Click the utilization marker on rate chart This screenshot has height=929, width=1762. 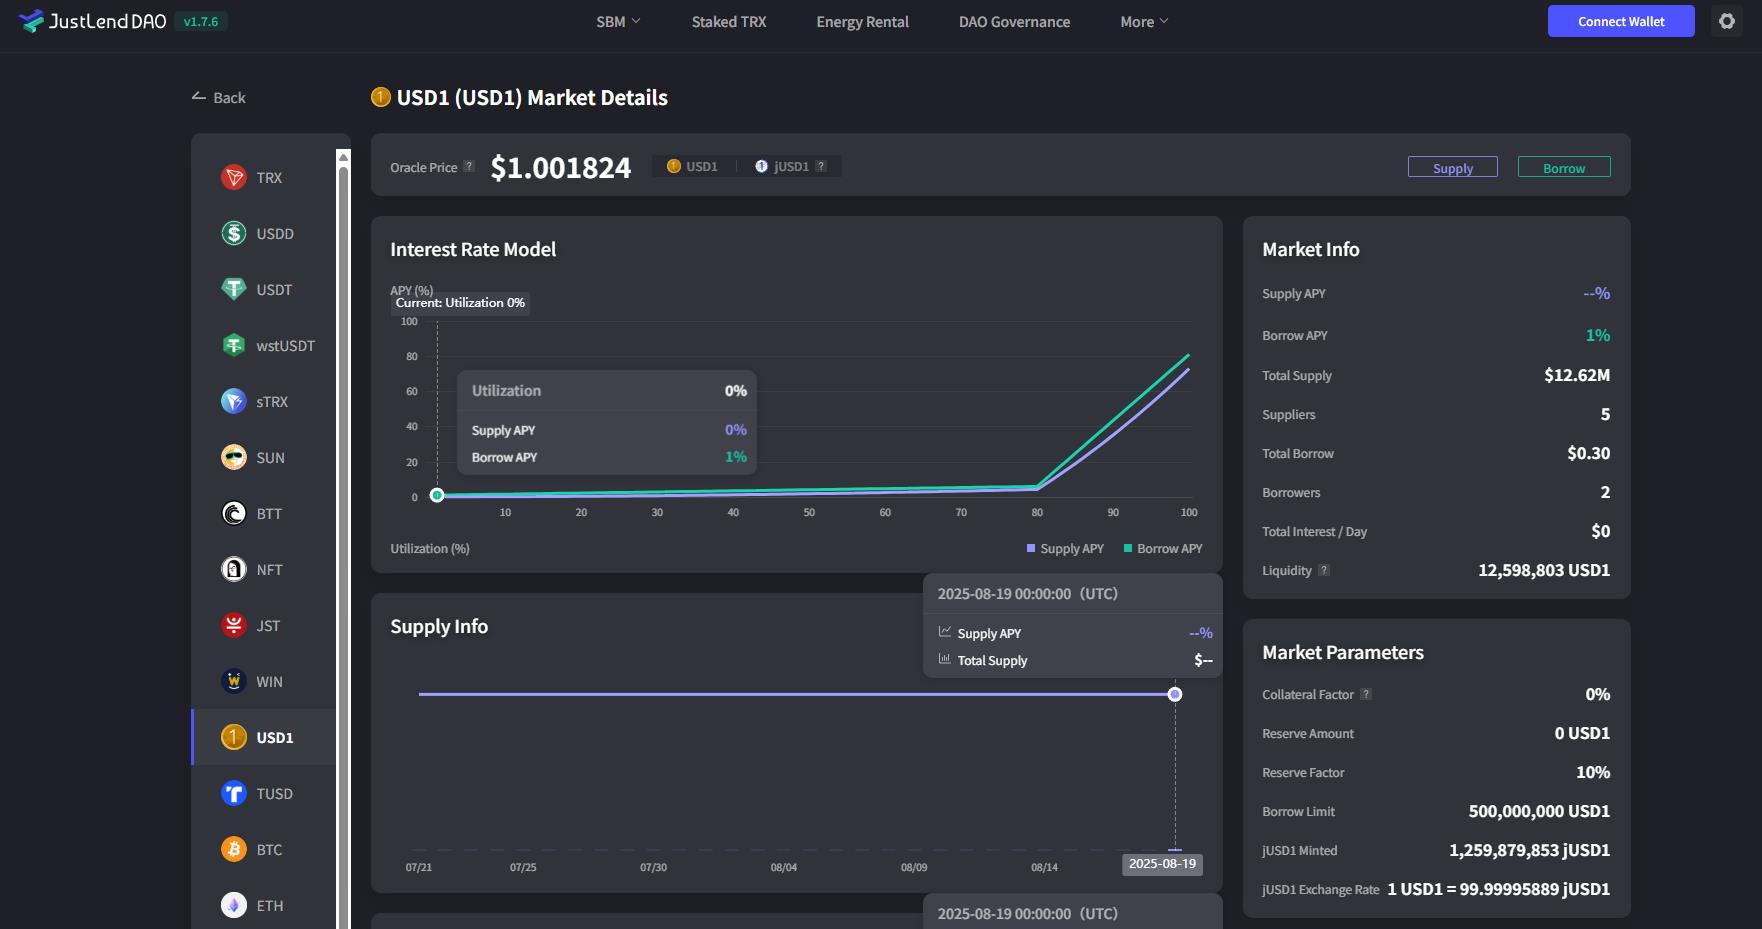437,495
